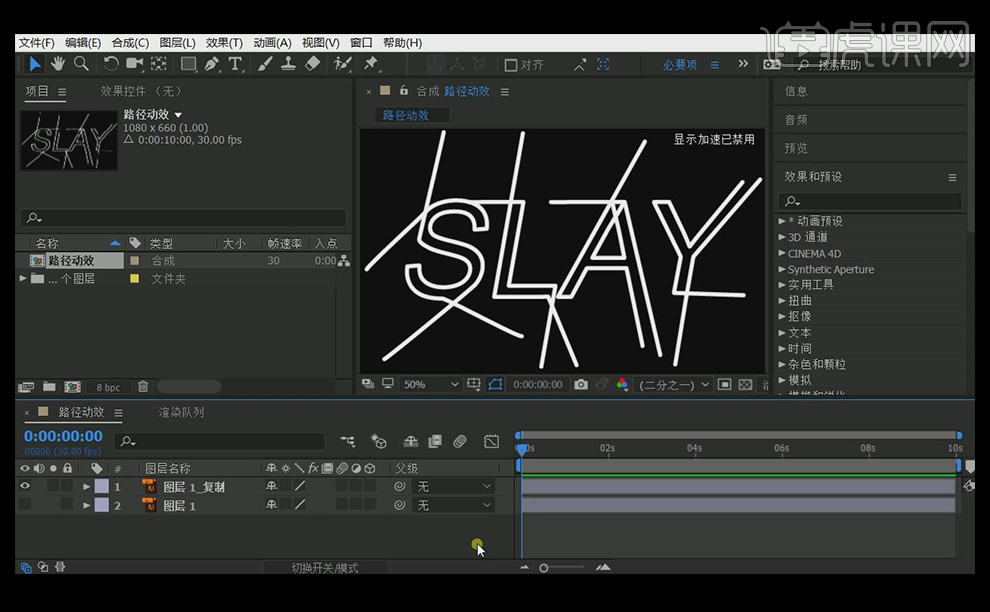
Task: Expand the 扭曲 effects category
Action: tap(782, 301)
